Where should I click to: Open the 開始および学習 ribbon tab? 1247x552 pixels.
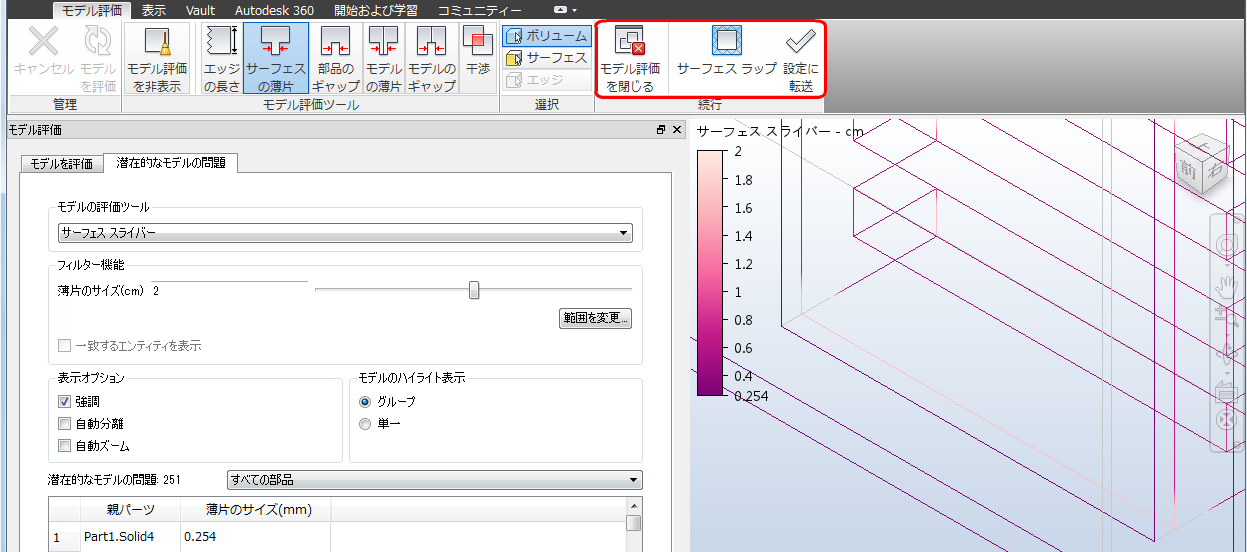click(x=376, y=10)
